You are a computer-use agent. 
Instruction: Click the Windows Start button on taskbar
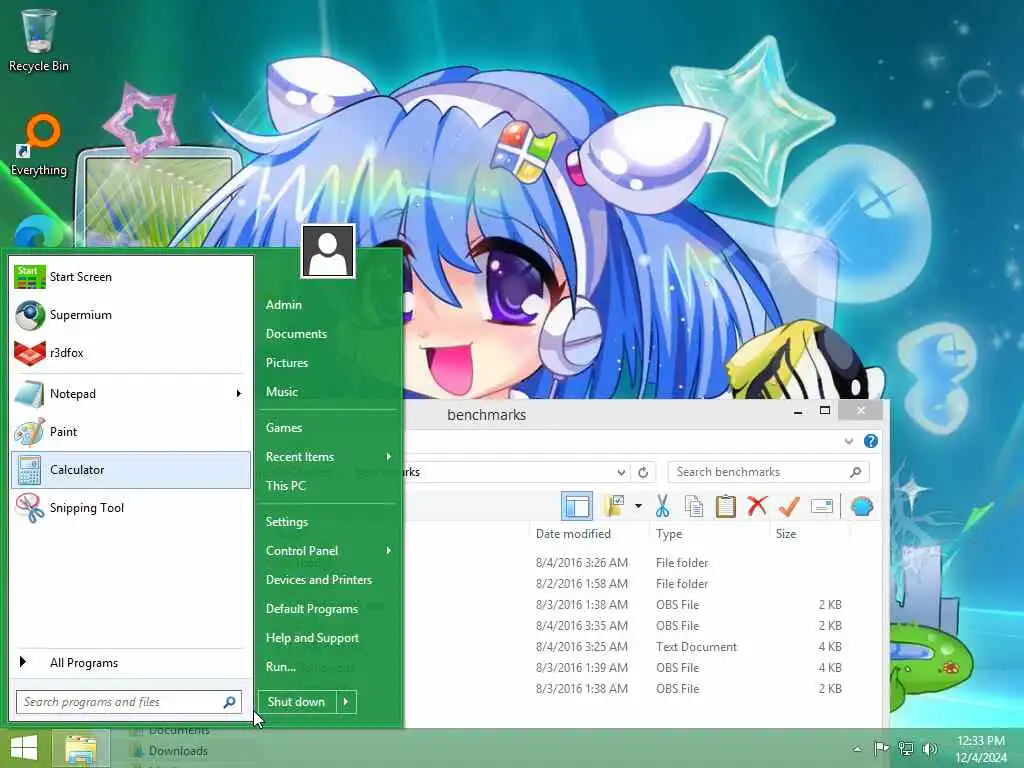coord(24,748)
